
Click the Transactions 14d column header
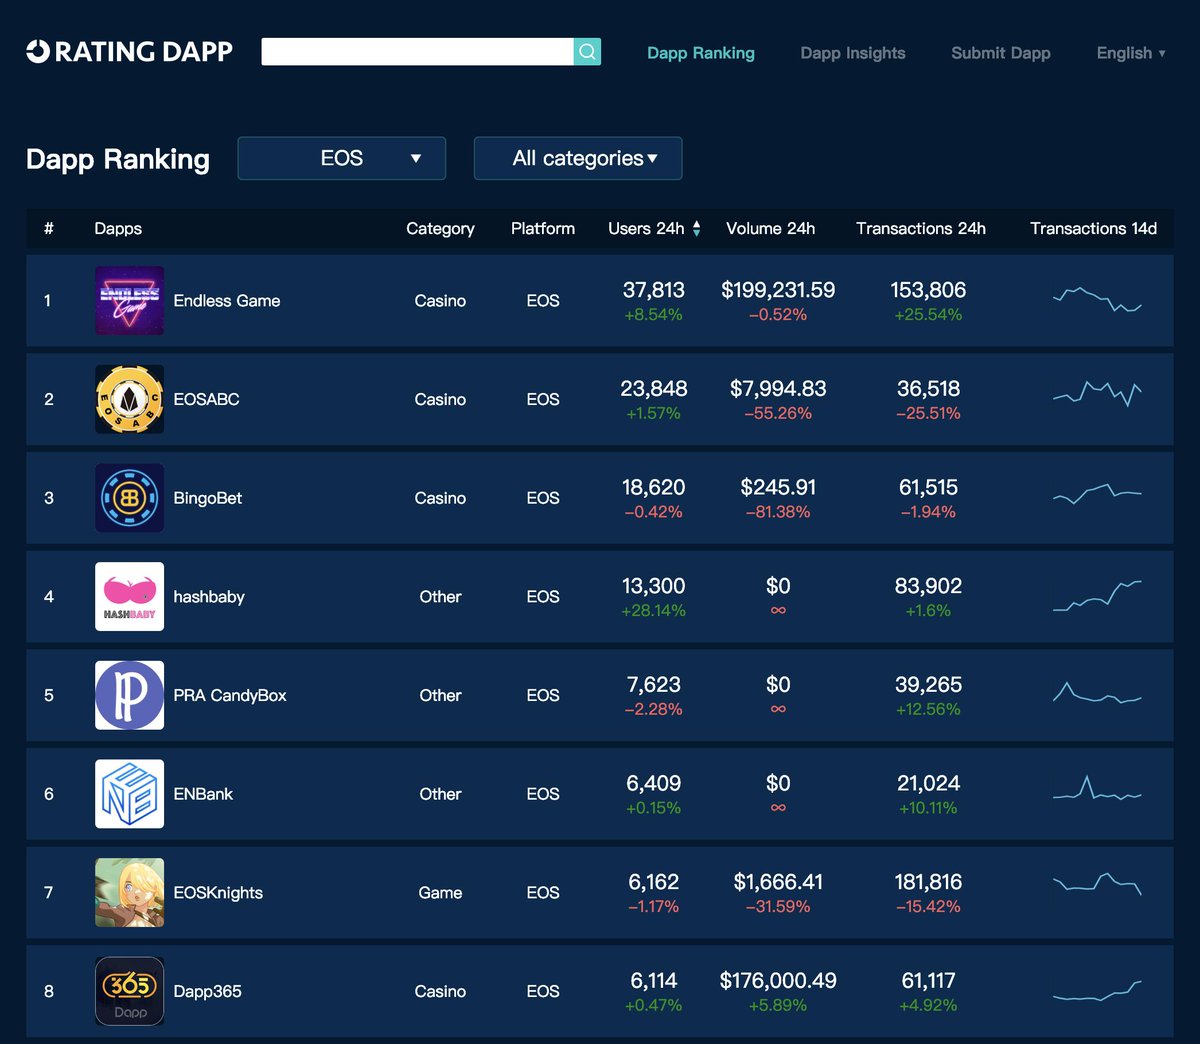click(1094, 229)
